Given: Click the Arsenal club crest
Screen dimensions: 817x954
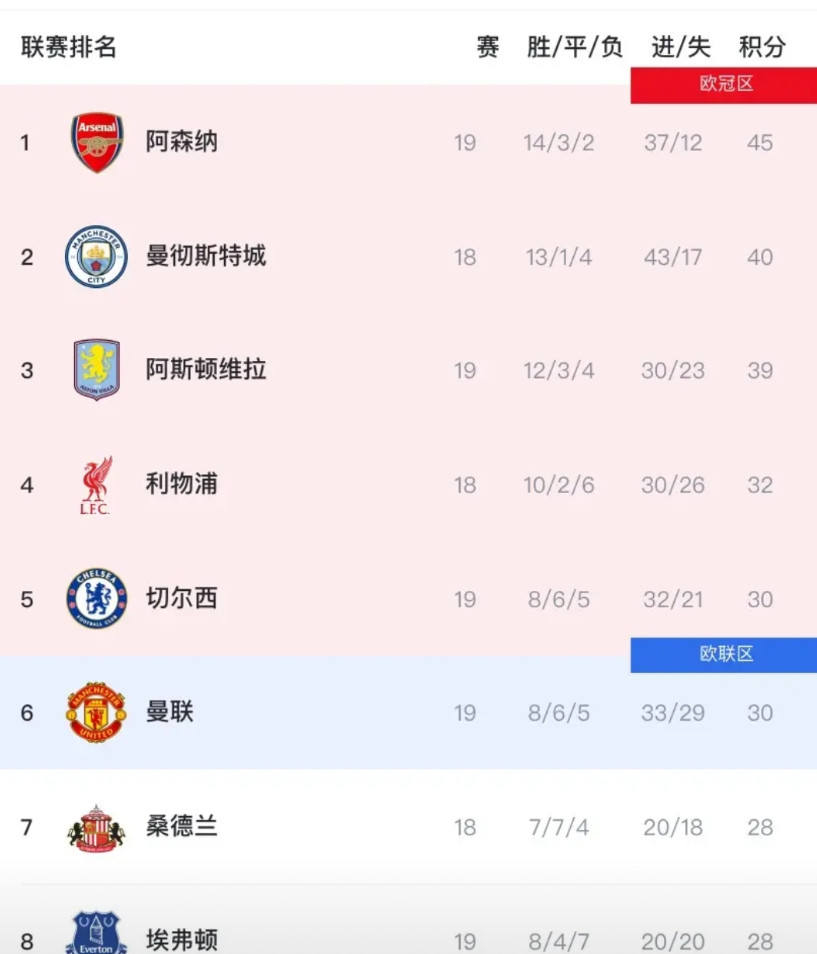Looking at the screenshot, I should [x=96, y=142].
